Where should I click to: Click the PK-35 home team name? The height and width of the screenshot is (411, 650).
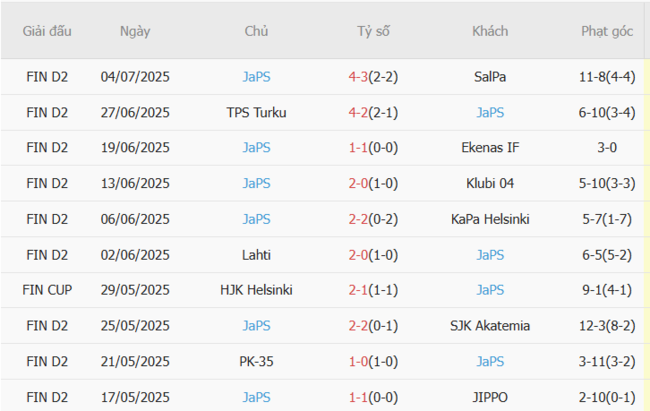256,361
